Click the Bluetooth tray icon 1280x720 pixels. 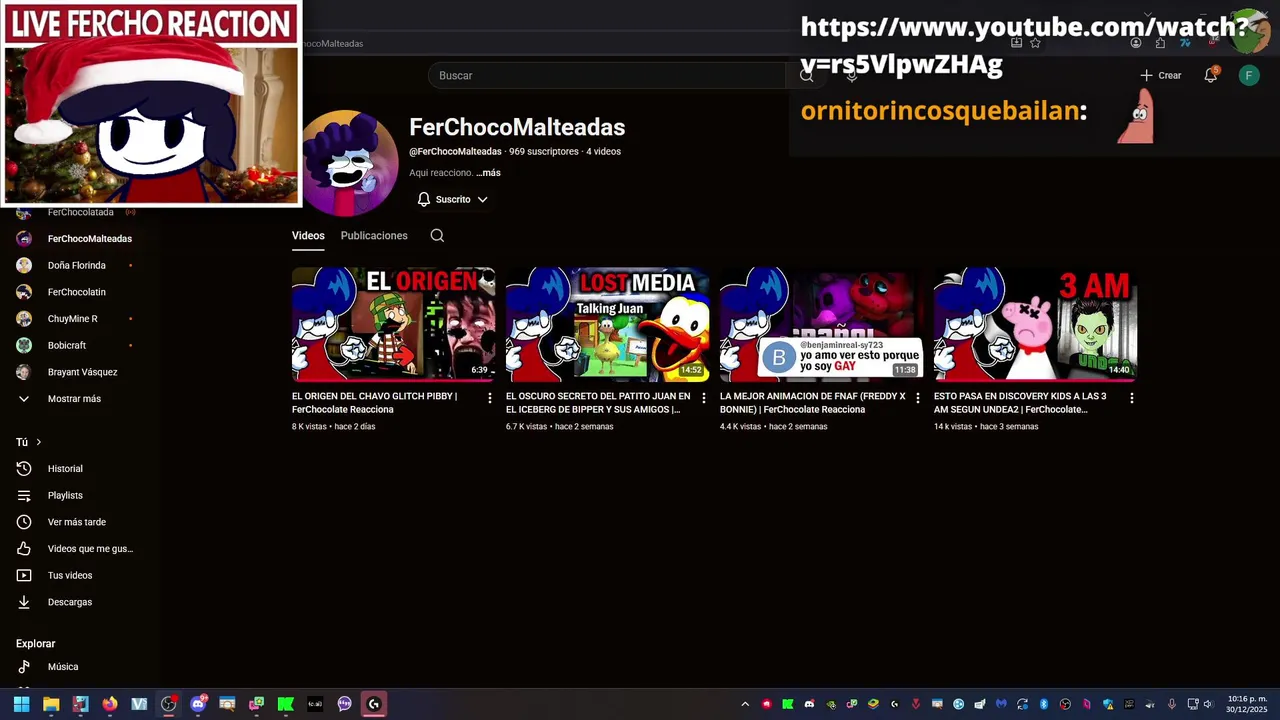point(1044,704)
